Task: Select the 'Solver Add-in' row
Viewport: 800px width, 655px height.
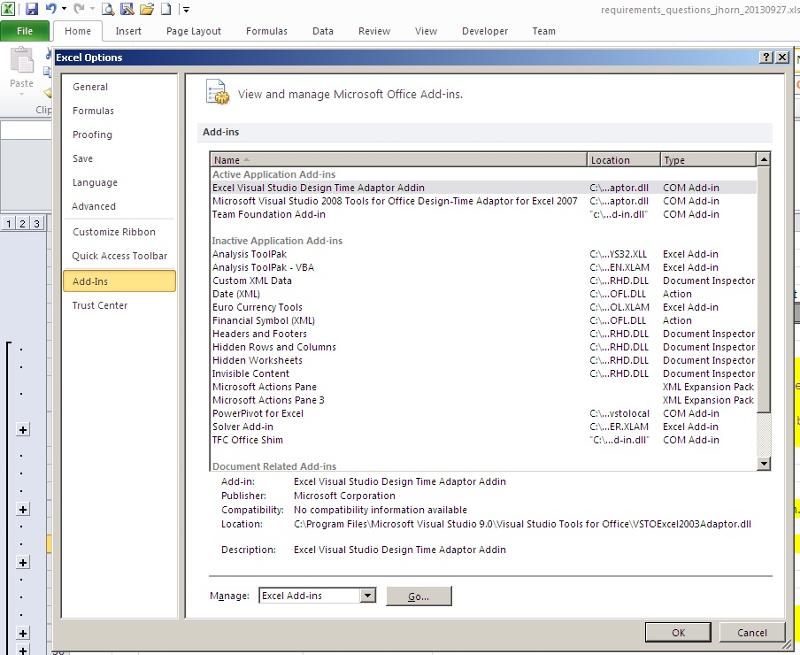Action: [483, 426]
